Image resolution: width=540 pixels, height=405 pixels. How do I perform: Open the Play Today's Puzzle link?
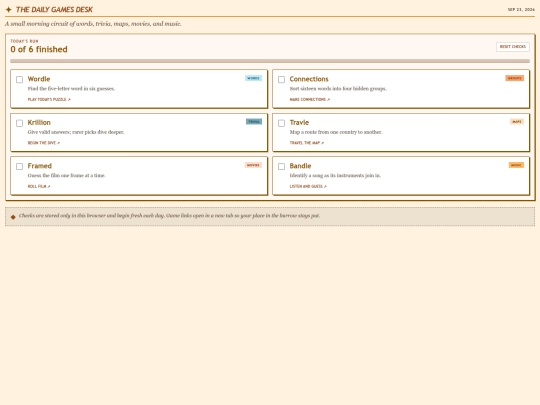click(49, 99)
